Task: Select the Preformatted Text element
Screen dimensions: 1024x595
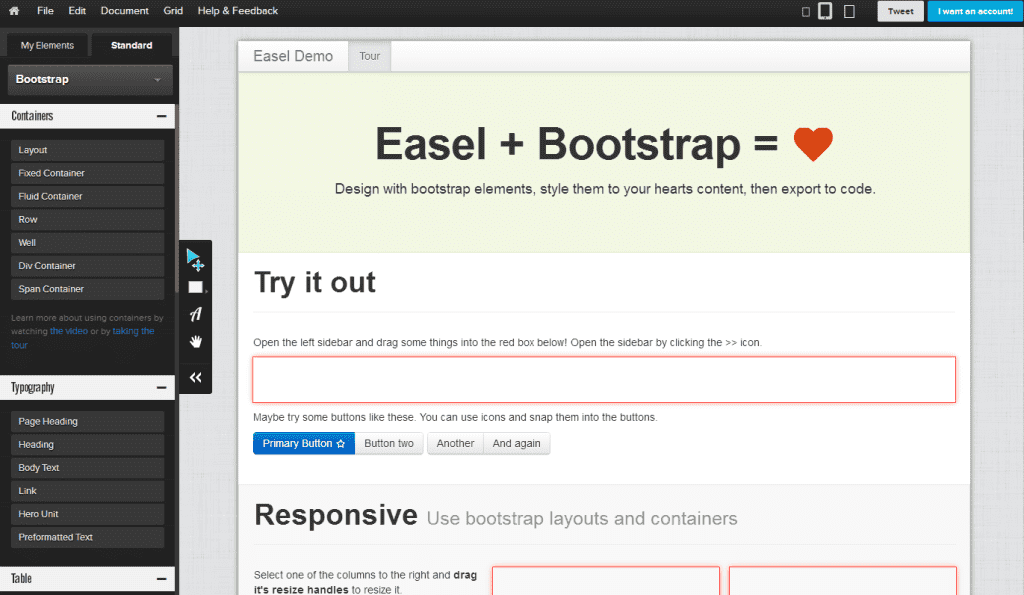Action: point(87,538)
